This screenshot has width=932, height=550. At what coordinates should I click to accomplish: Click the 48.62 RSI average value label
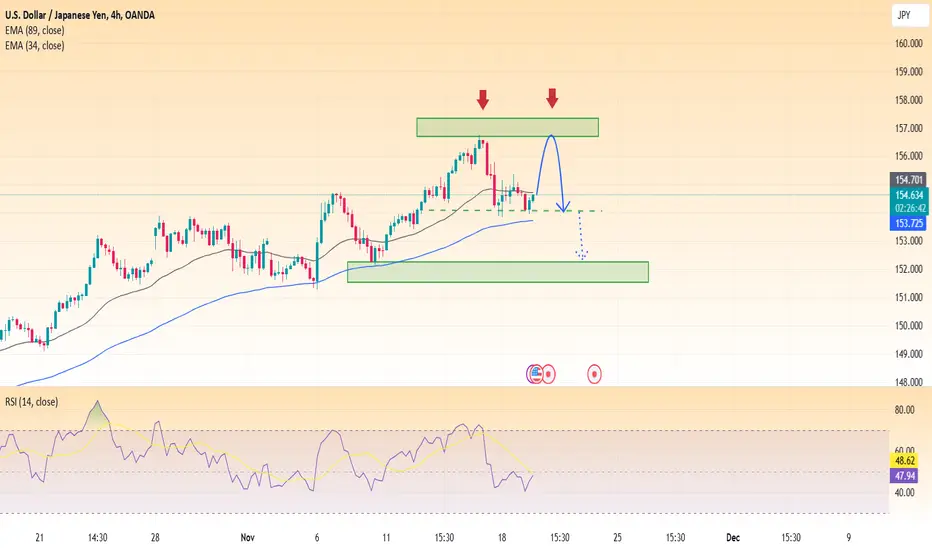(904, 460)
